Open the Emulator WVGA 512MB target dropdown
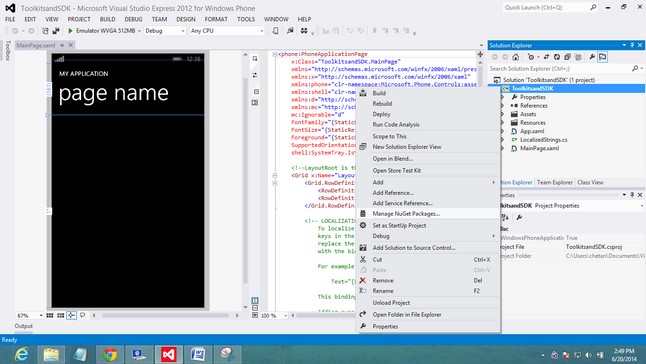The height and width of the screenshot is (364, 646). [x=139, y=31]
